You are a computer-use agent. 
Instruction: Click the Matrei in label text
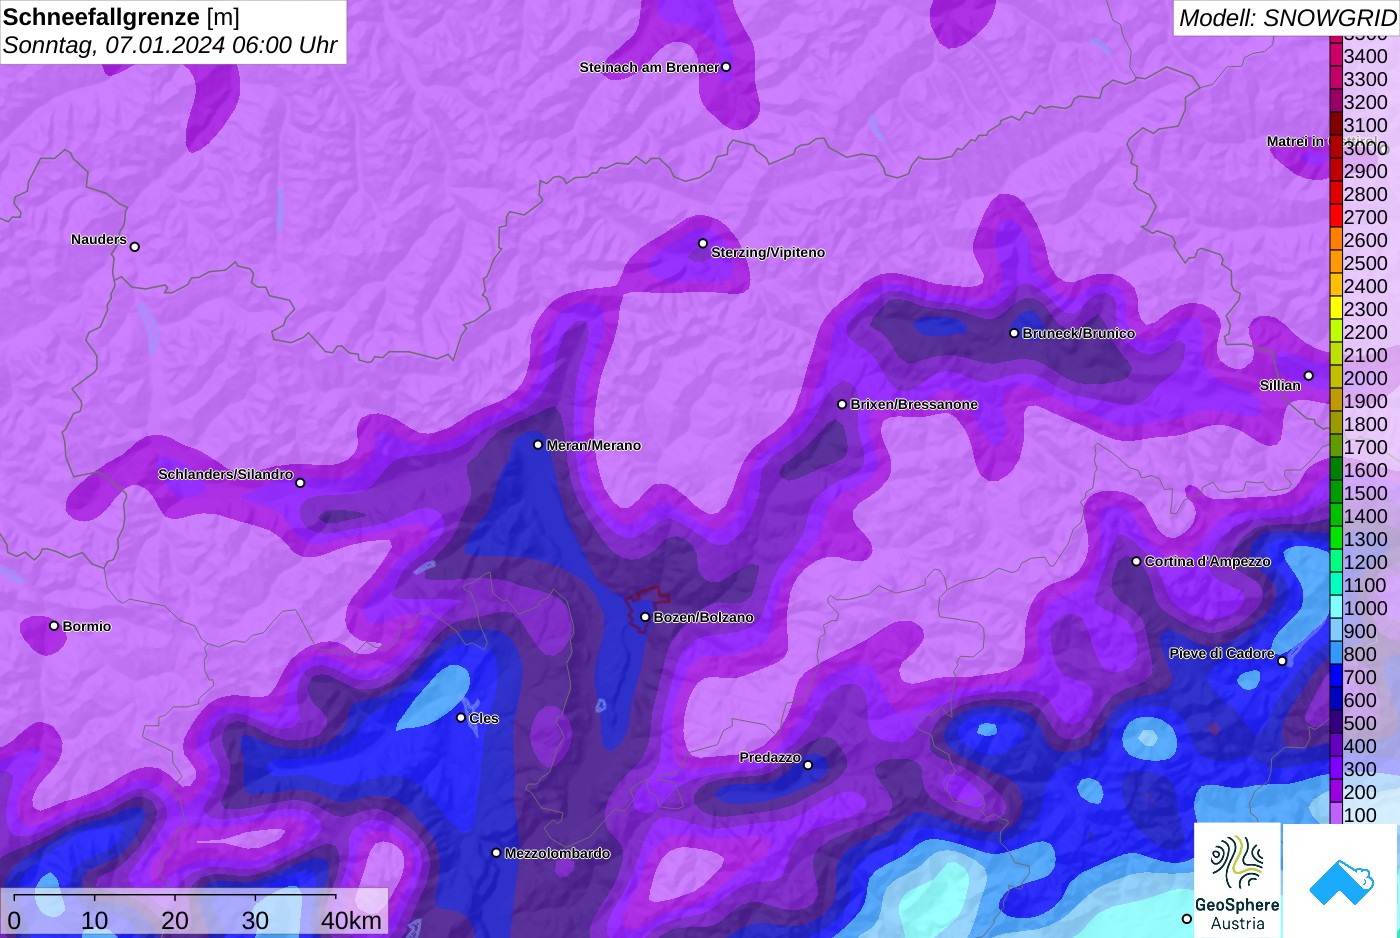pos(1295,141)
